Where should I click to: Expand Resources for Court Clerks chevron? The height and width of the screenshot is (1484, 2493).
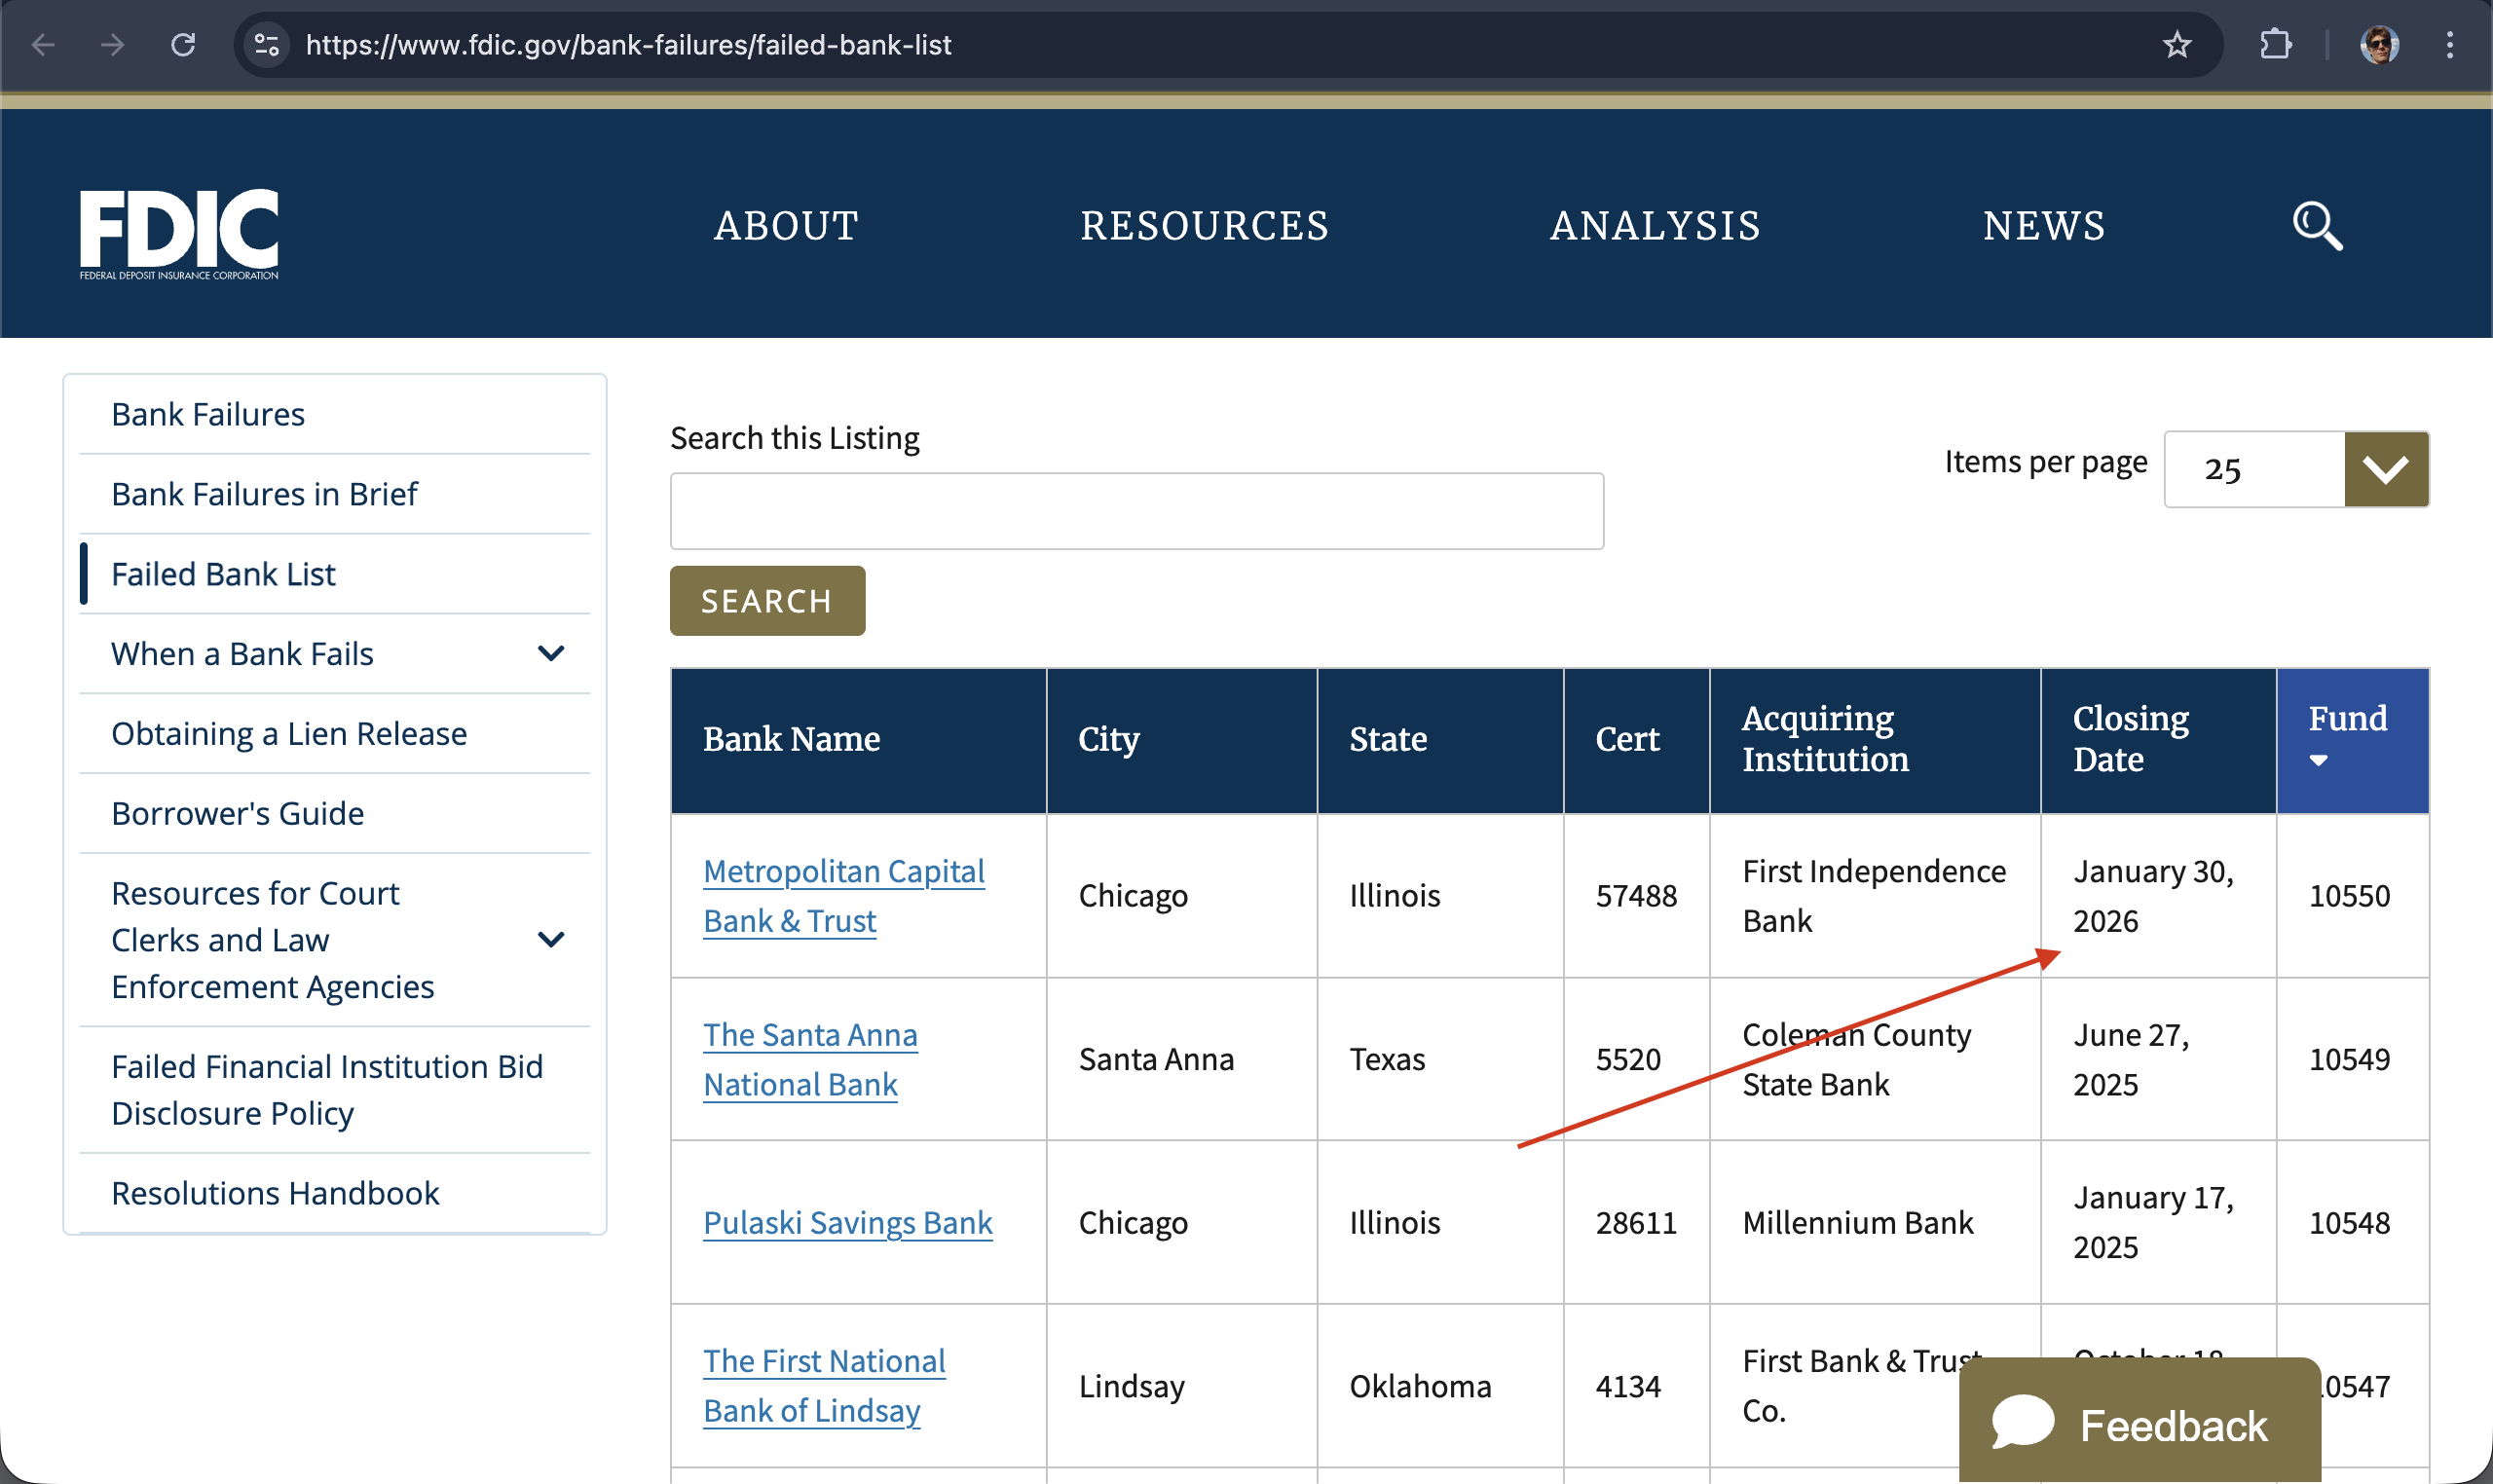(551, 939)
